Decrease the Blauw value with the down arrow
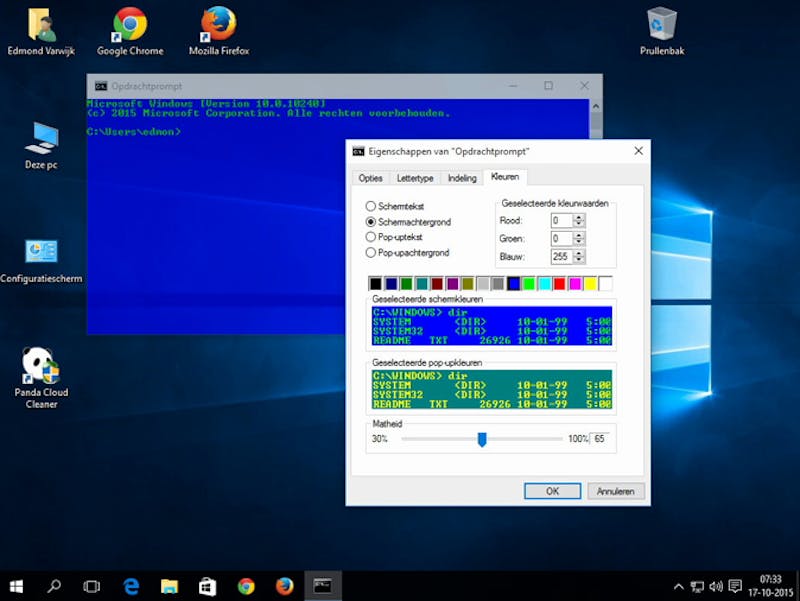This screenshot has height=601, width=800. (579, 261)
